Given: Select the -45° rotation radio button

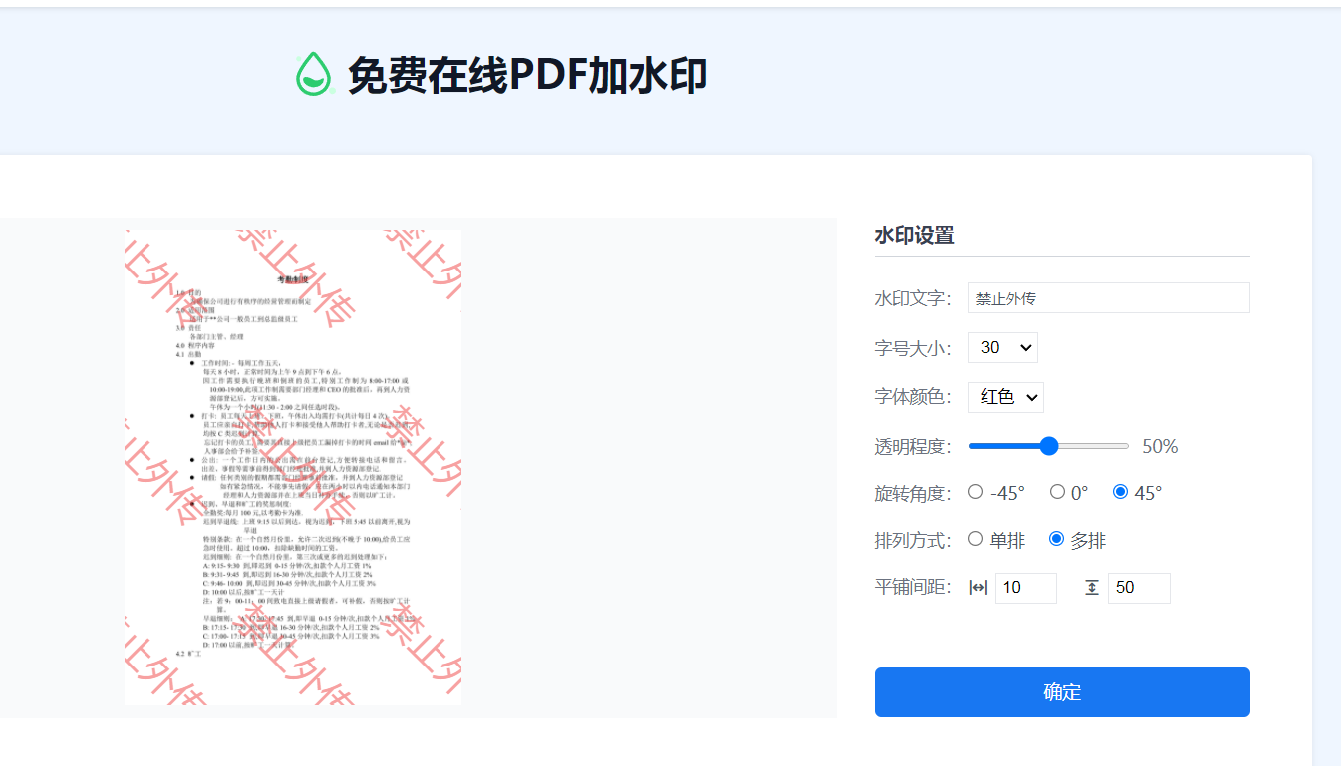Looking at the screenshot, I should [x=976, y=492].
